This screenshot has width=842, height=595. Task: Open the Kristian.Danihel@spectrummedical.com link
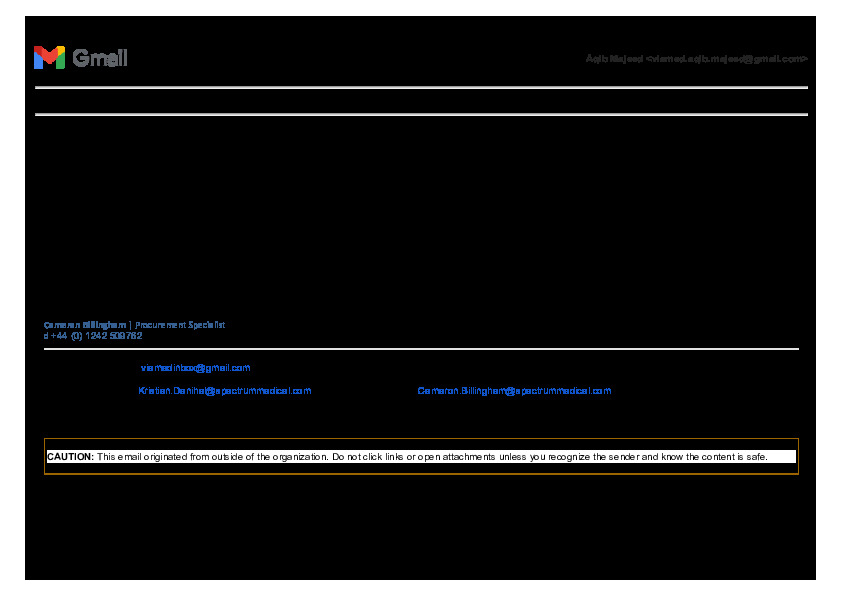pyautogui.click(x=225, y=391)
